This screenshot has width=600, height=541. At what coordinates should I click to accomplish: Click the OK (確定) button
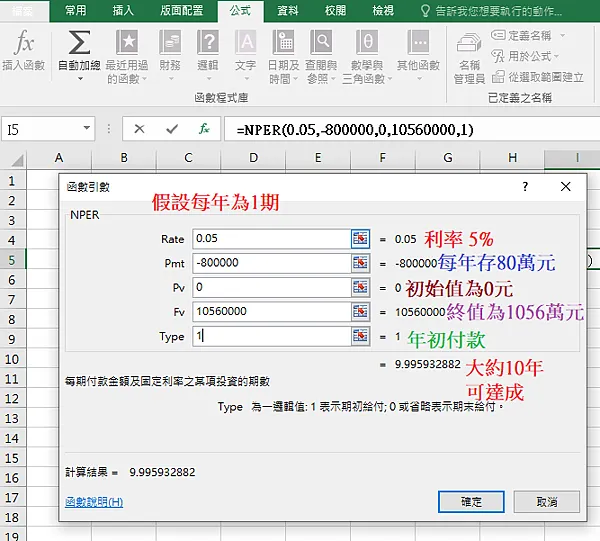471,502
